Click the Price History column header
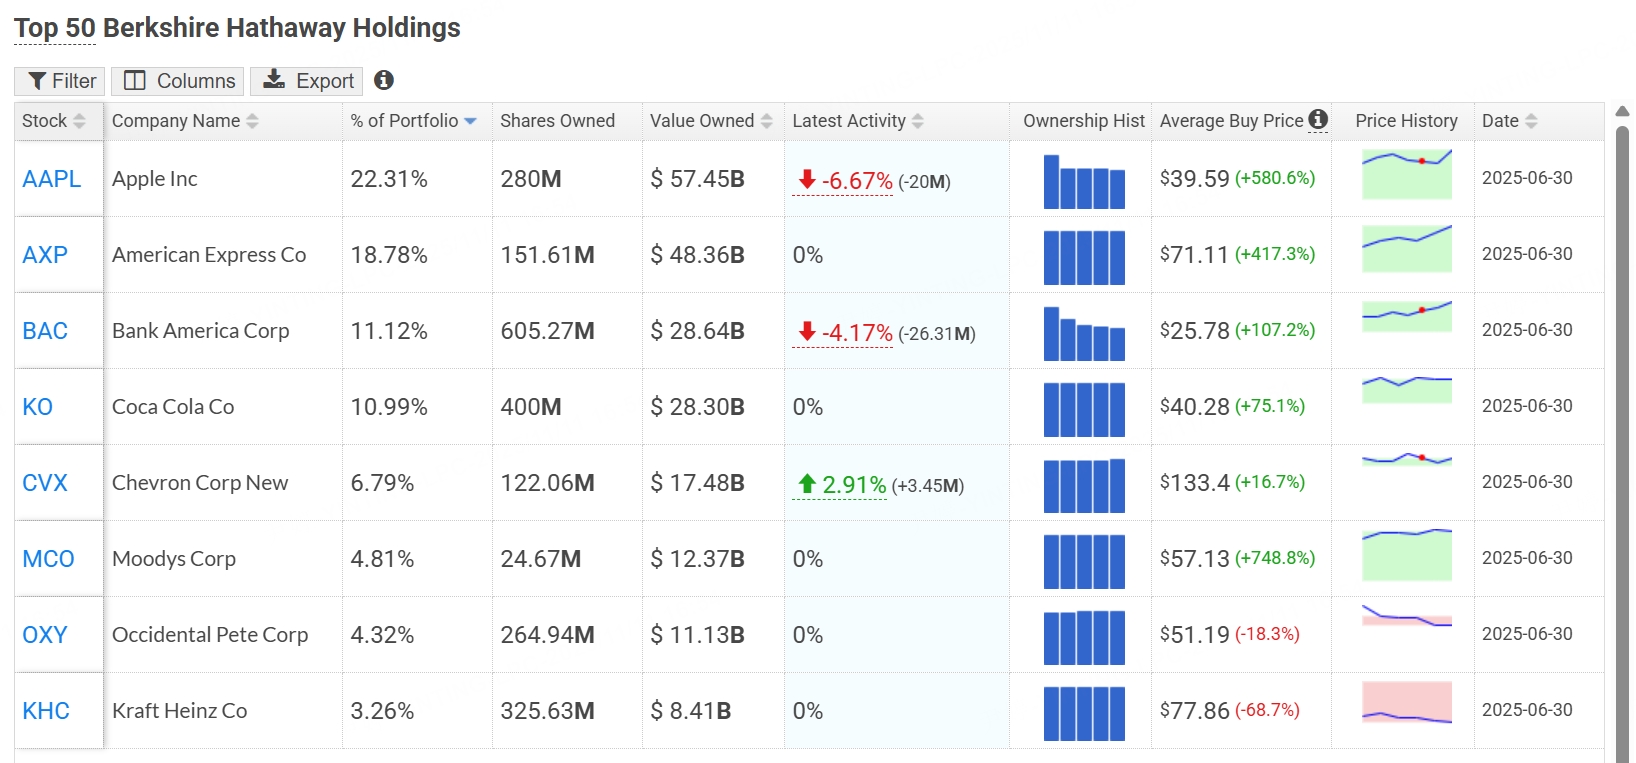This screenshot has height=763, width=1636. pos(1406,121)
